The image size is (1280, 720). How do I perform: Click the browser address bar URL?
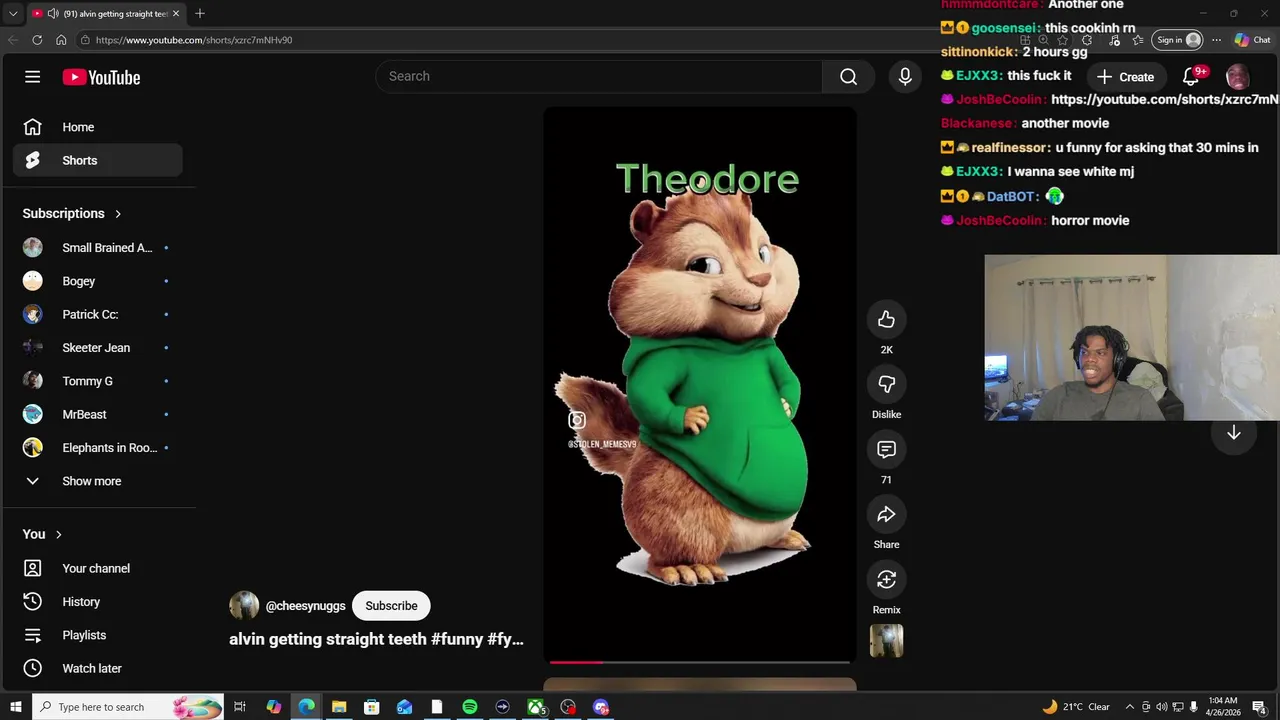[x=194, y=40]
